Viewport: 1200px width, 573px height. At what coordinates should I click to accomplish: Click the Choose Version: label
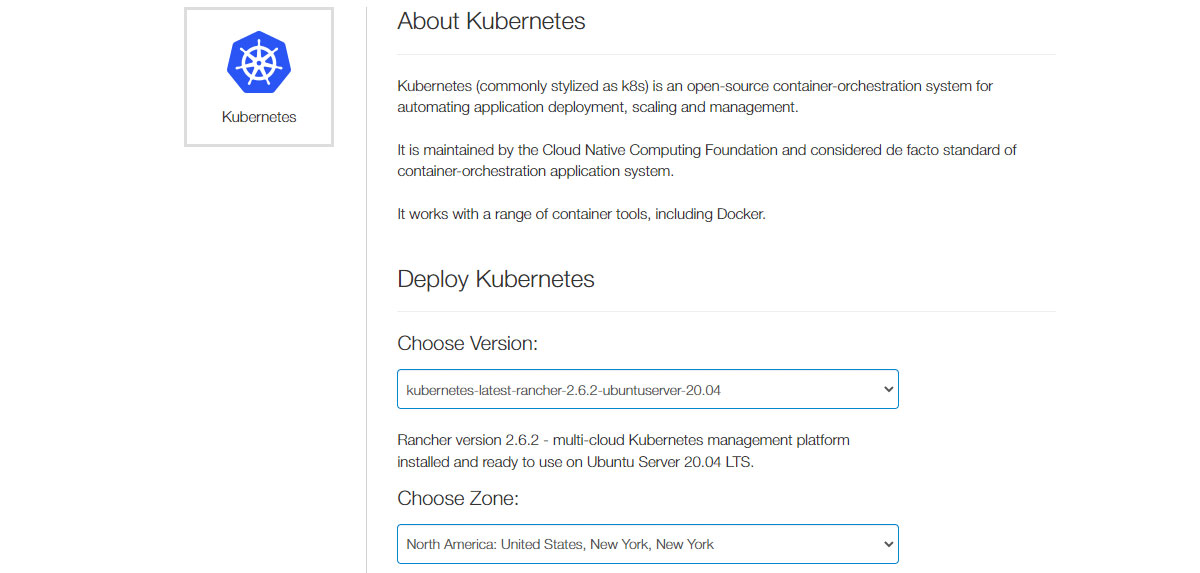click(x=468, y=343)
